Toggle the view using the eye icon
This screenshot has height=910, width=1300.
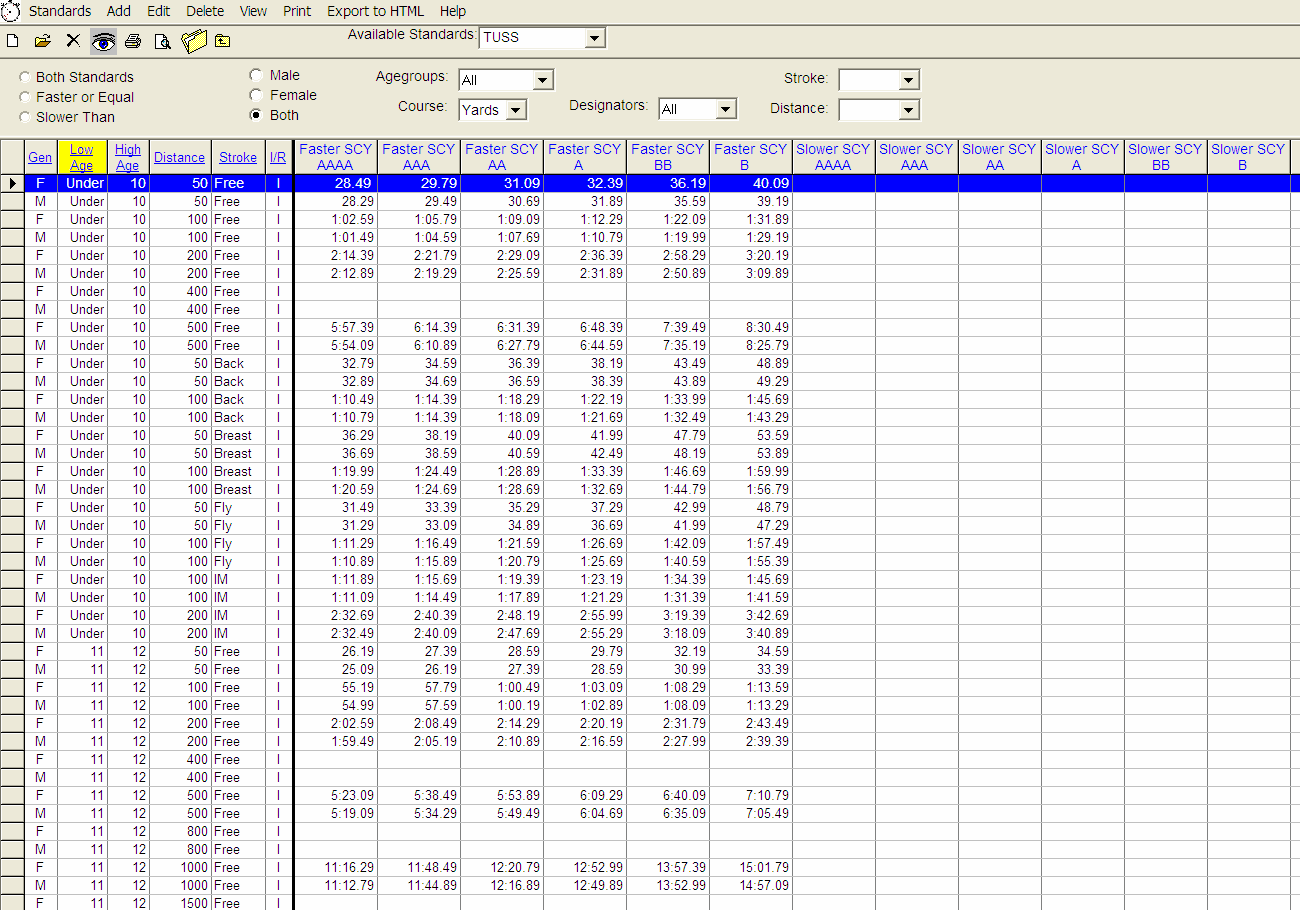click(x=103, y=40)
